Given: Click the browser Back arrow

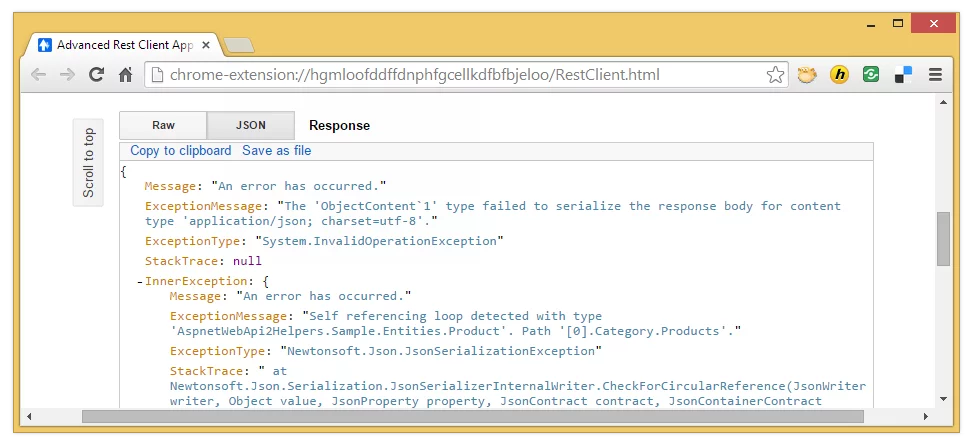Looking at the screenshot, I should coord(38,75).
